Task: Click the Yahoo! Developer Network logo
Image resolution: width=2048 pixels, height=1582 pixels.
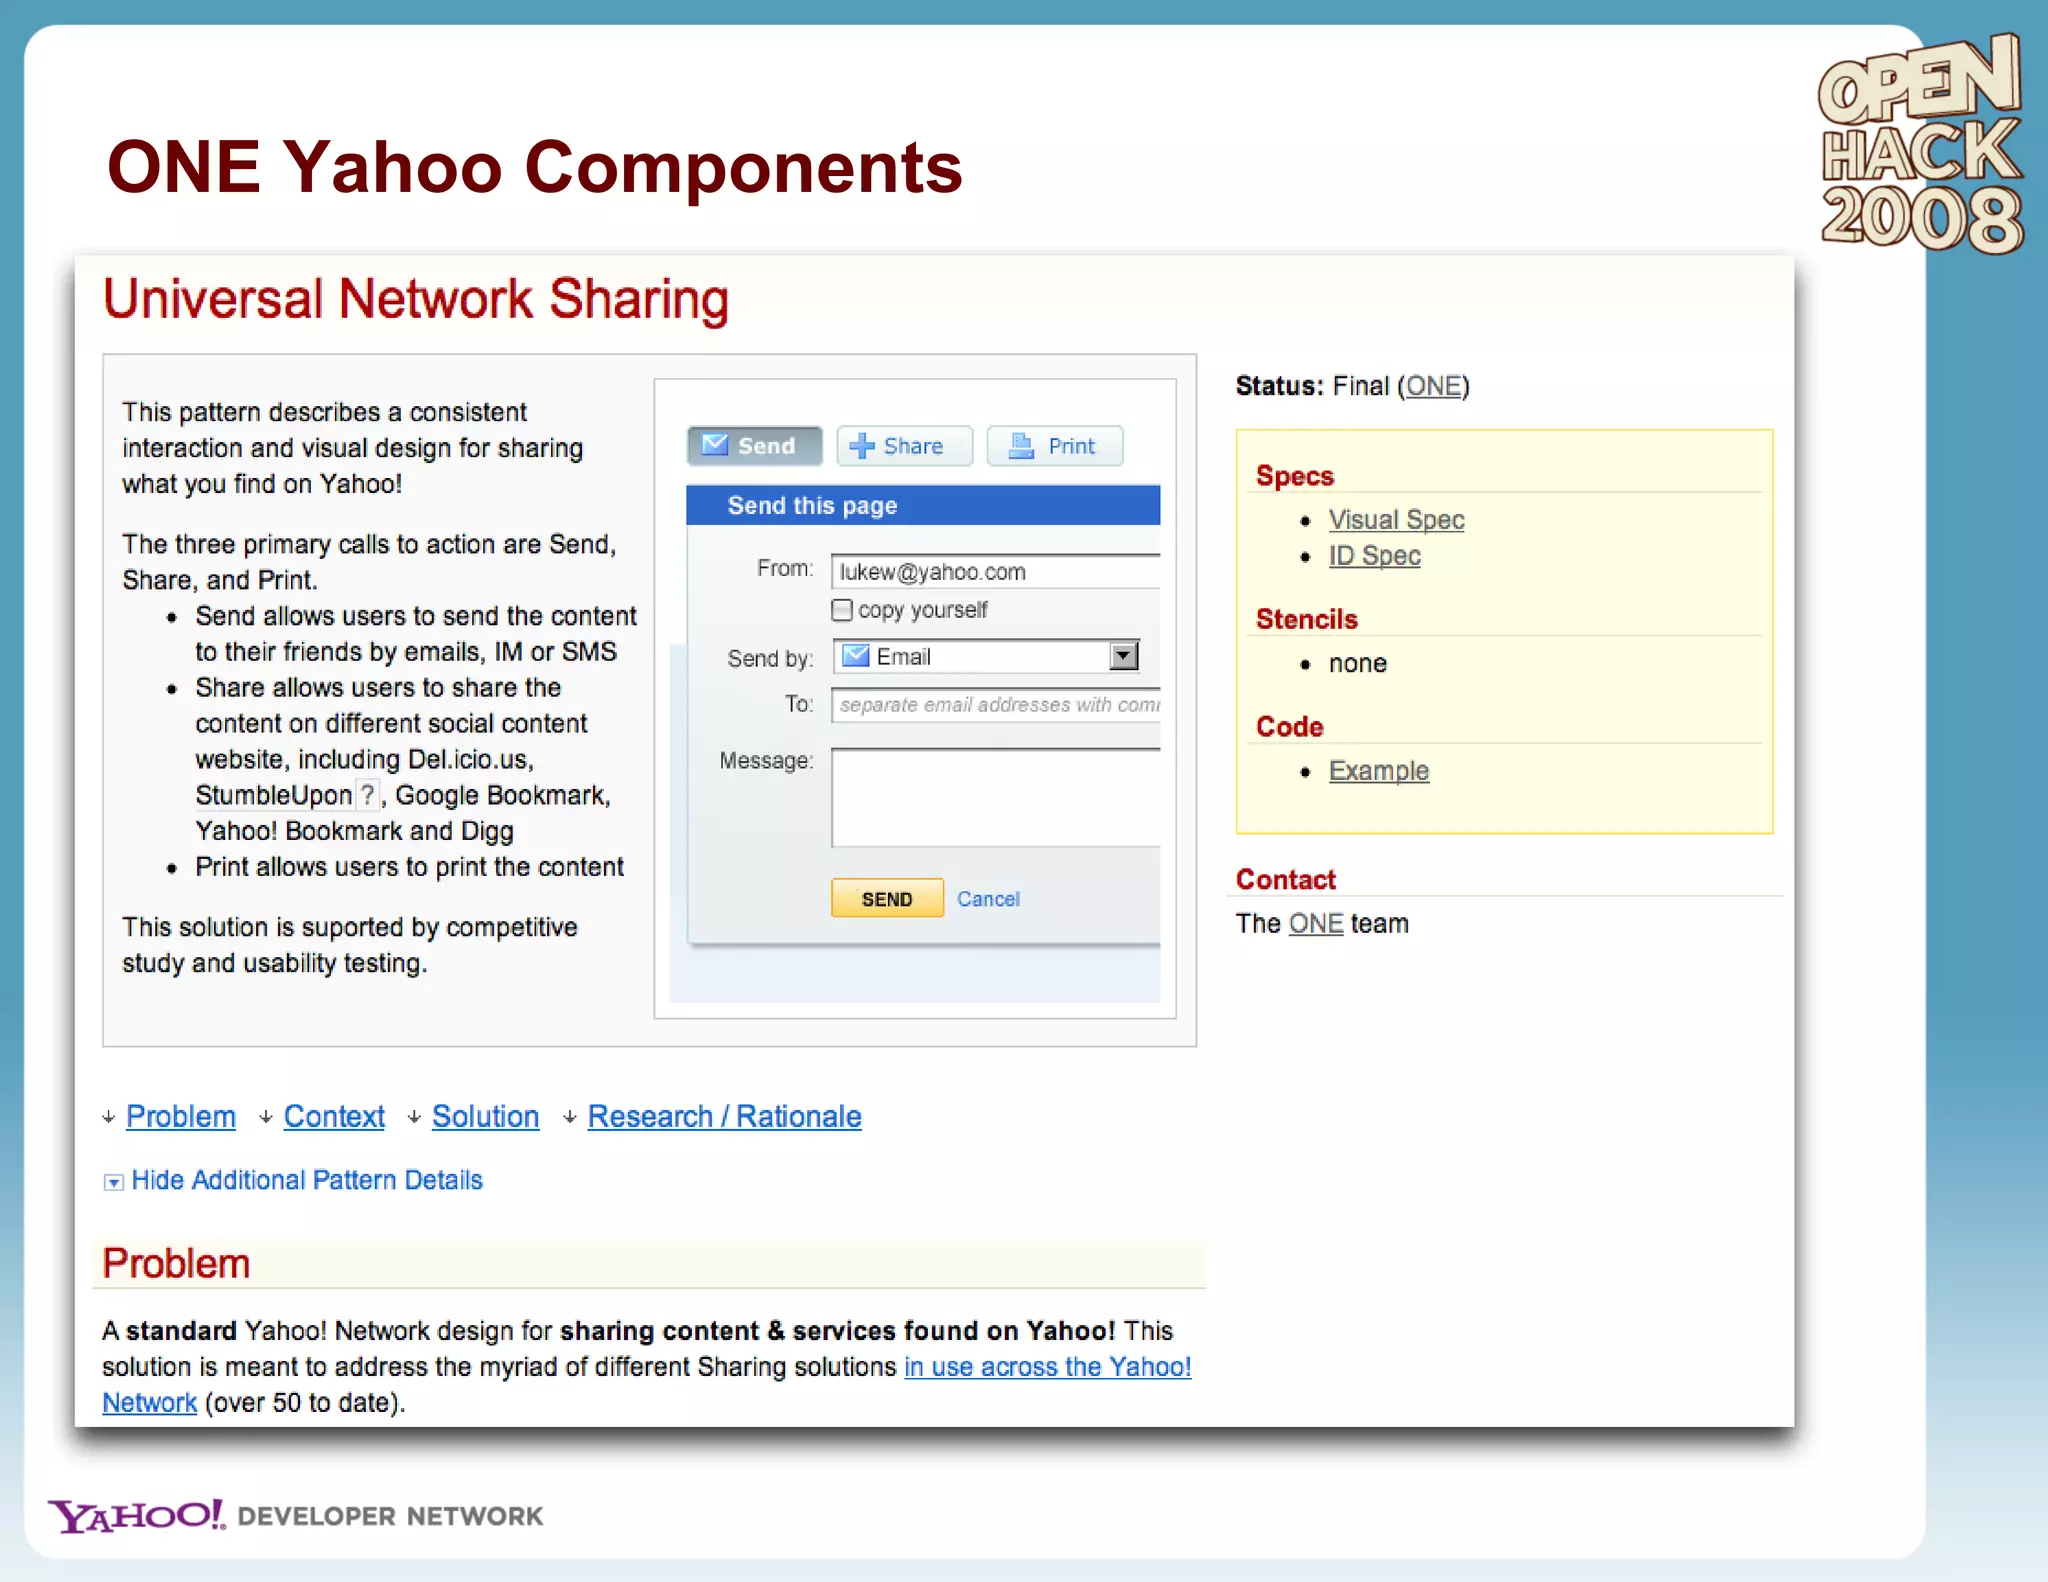Action: 295,1515
